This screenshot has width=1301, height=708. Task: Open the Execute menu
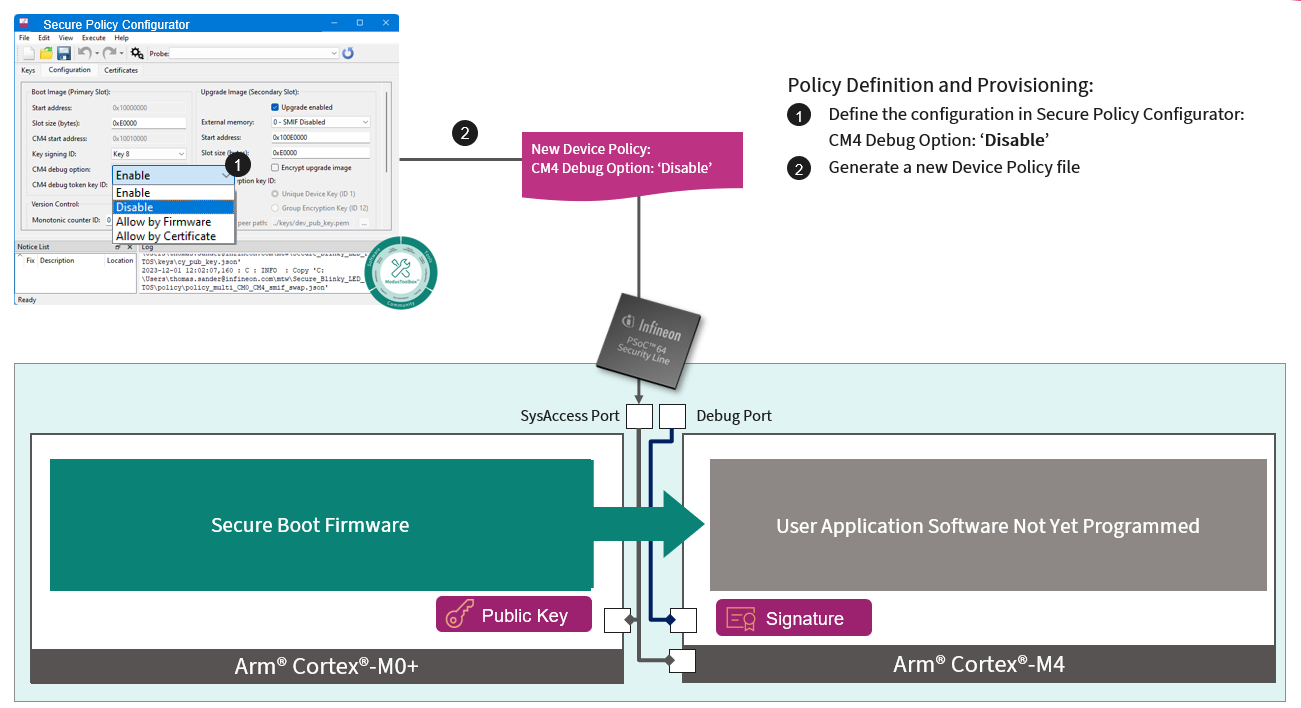[x=93, y=38]
